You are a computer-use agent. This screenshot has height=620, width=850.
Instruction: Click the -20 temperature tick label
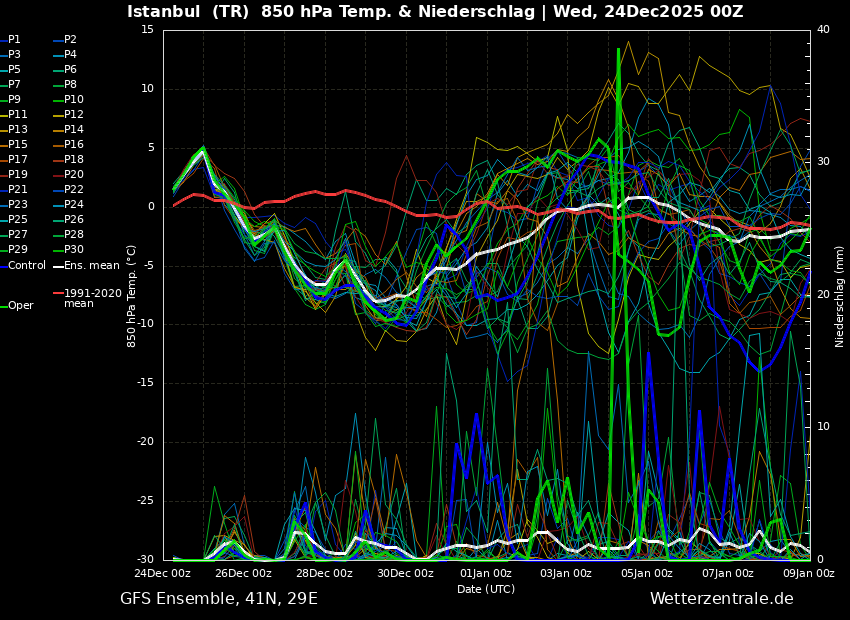click(146, 442)
